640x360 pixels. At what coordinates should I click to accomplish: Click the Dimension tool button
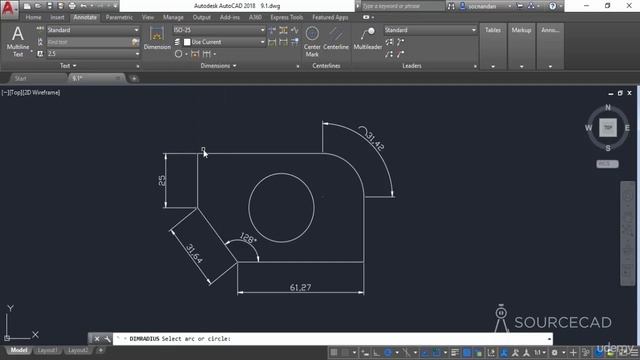coord(157,38)
